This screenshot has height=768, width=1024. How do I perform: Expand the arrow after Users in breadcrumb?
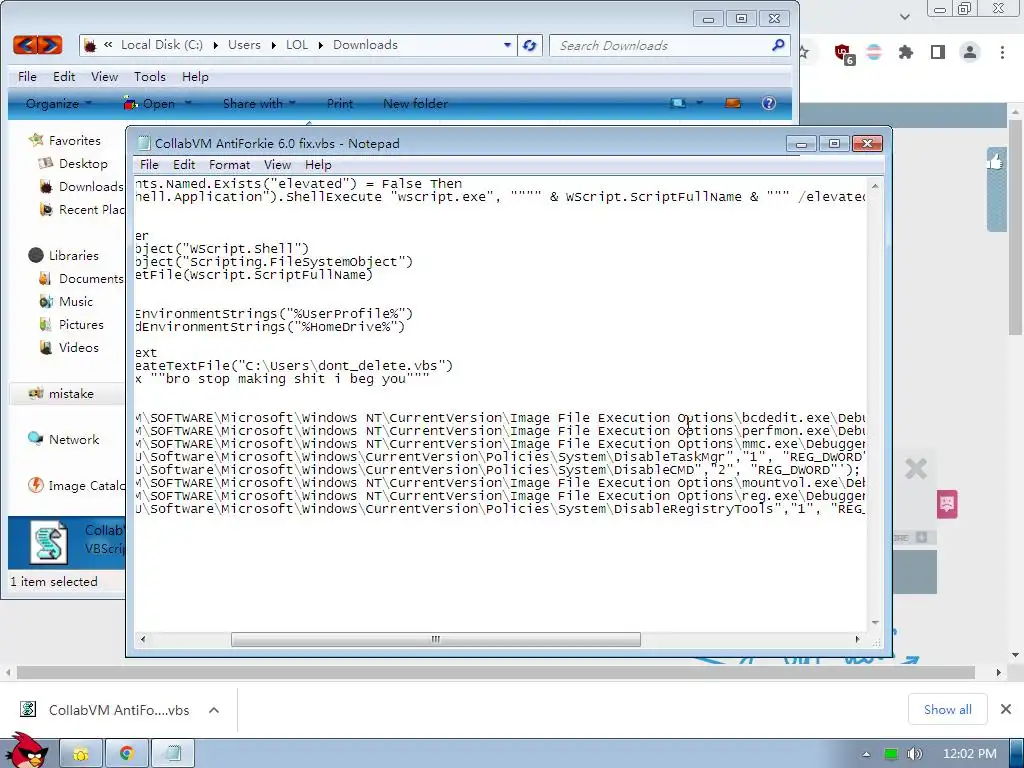click(x=272, y=45)
